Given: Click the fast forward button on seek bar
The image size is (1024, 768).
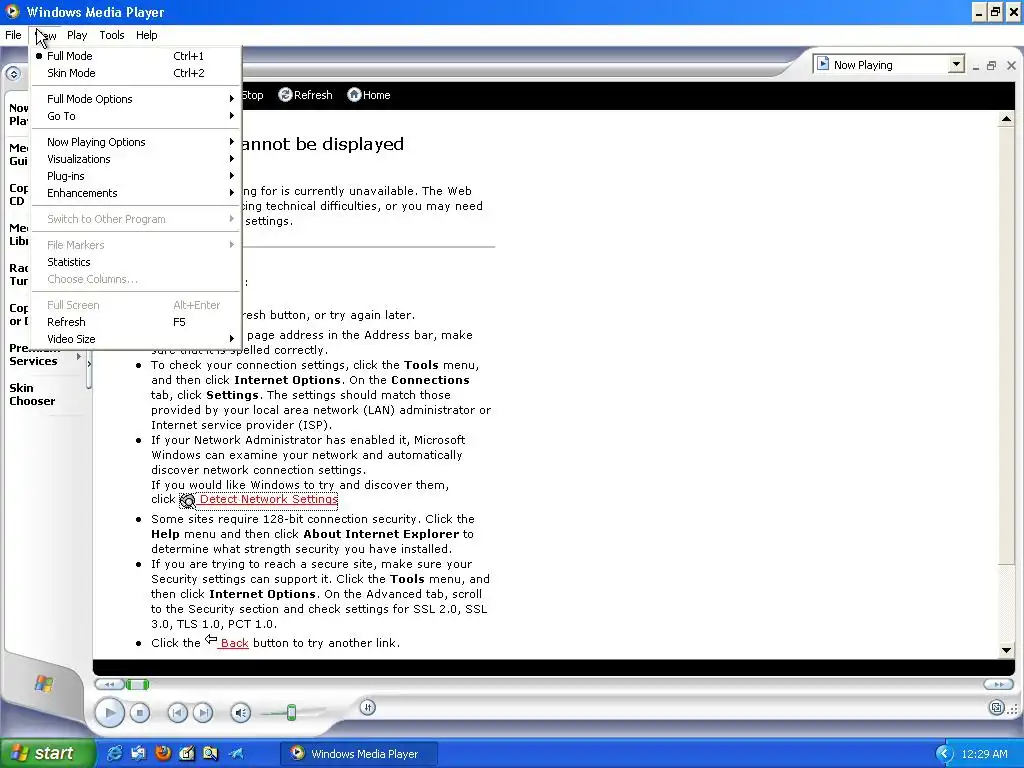Looking at the screenshot, I should coord(998,684).
